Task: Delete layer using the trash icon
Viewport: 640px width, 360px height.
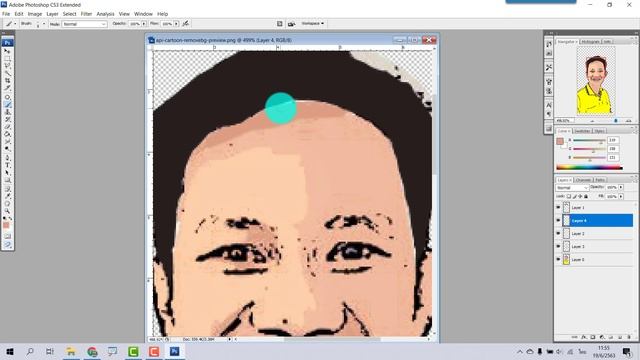Action: pos(629,337)
